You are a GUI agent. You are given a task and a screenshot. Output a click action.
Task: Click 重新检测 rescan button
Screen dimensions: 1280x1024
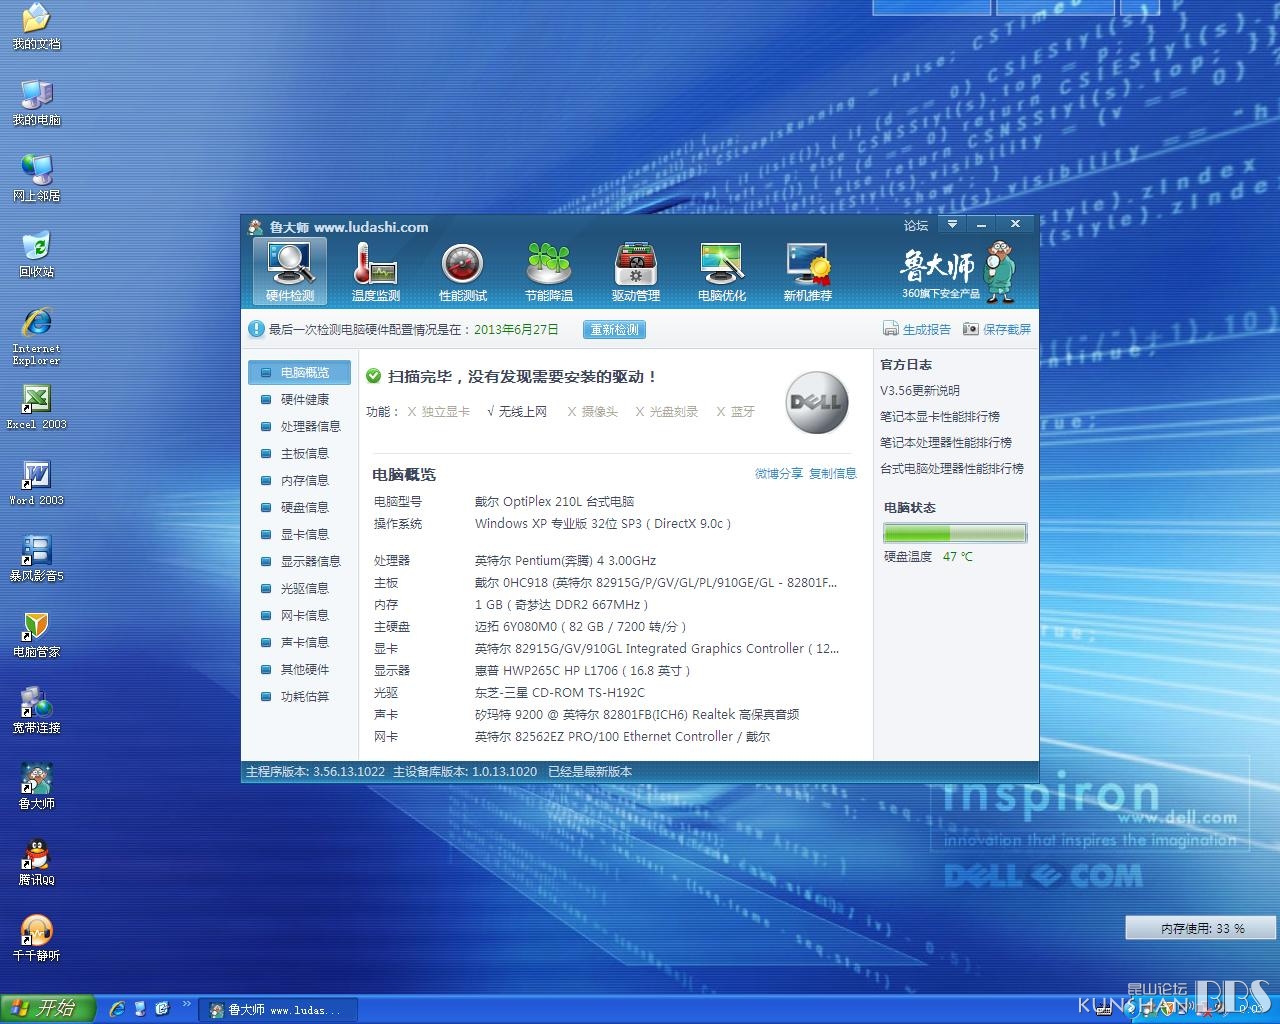(x=614, y=329)
